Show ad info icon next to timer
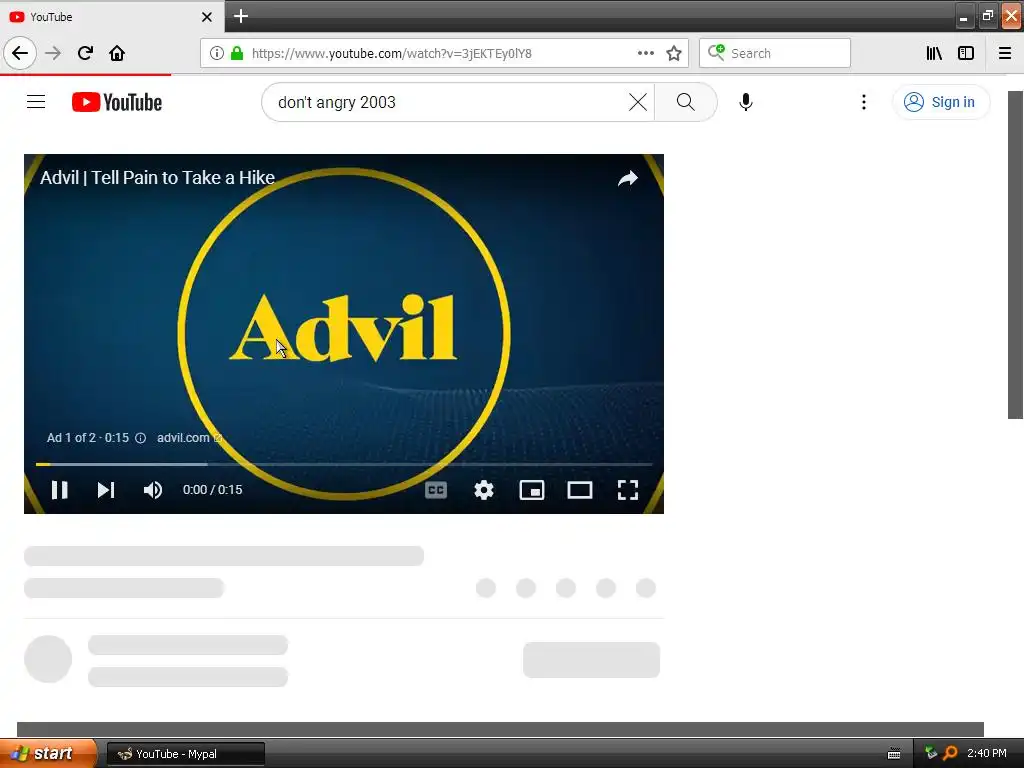 coord(140,438)
